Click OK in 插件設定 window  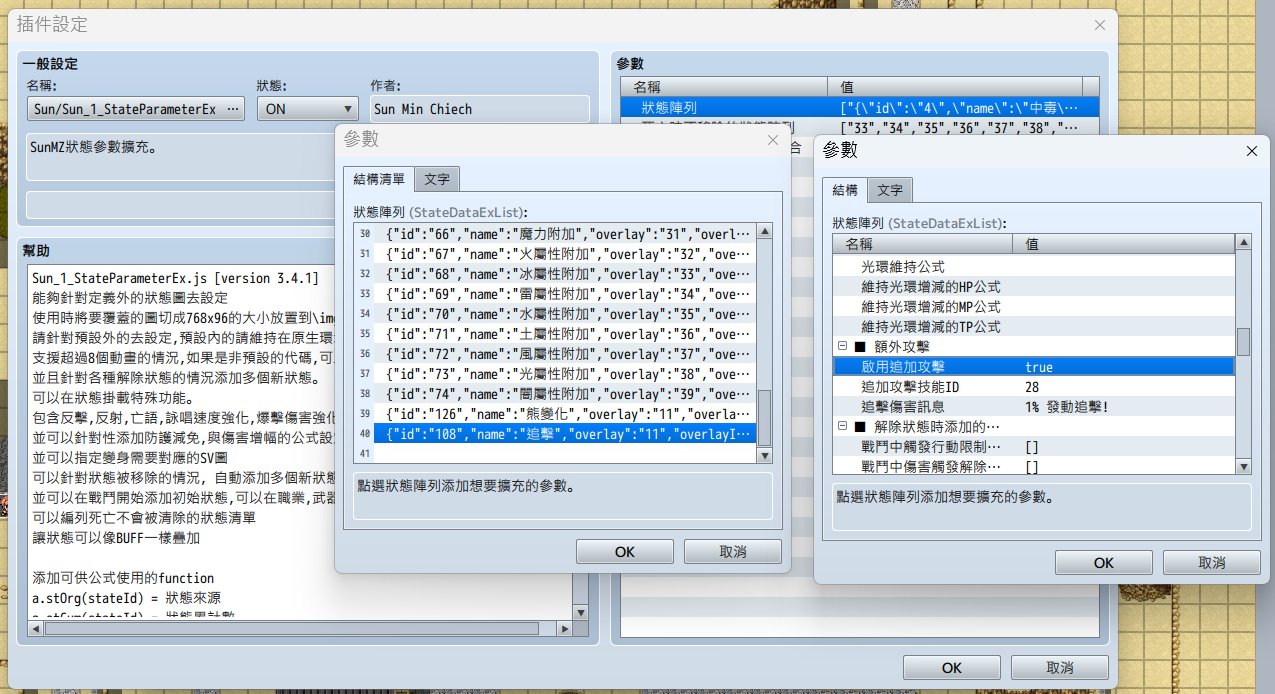click(x=952, y=667)
